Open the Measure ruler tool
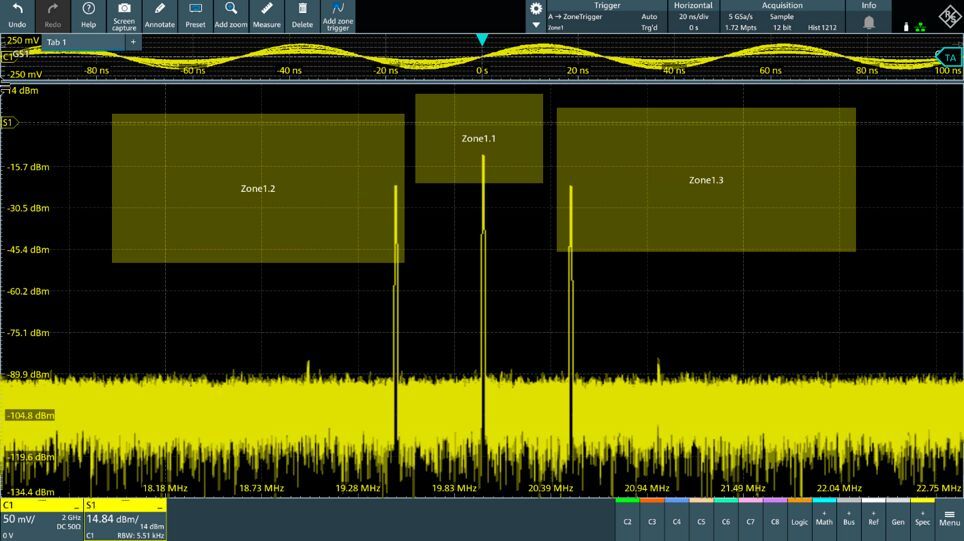964x541 pixels. (x=266, y=15)
